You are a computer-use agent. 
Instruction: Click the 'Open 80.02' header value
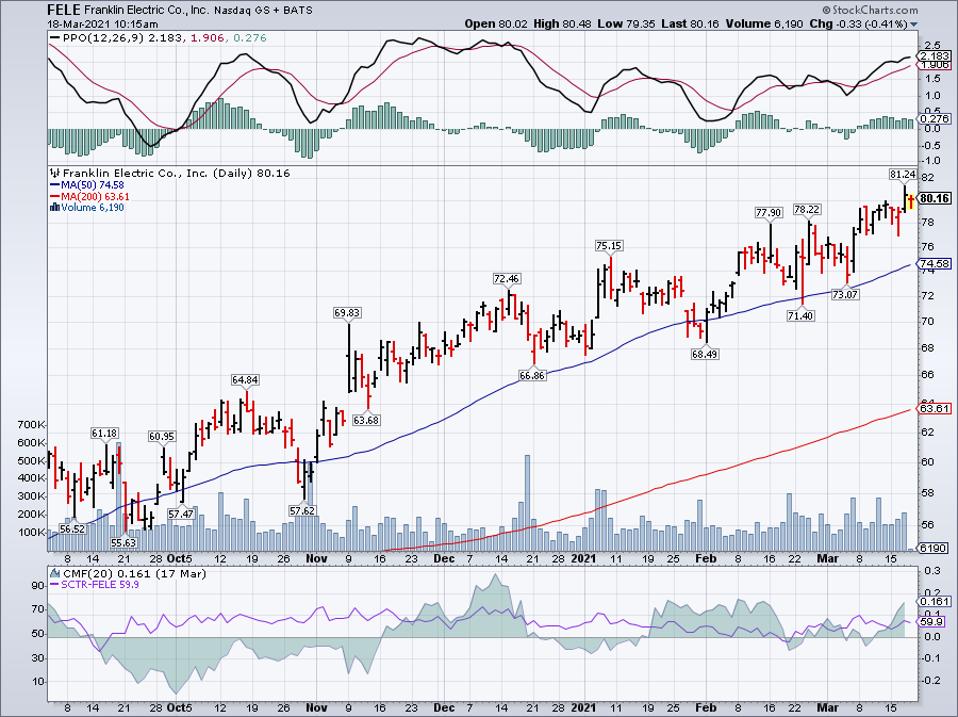tap(495, 24)
